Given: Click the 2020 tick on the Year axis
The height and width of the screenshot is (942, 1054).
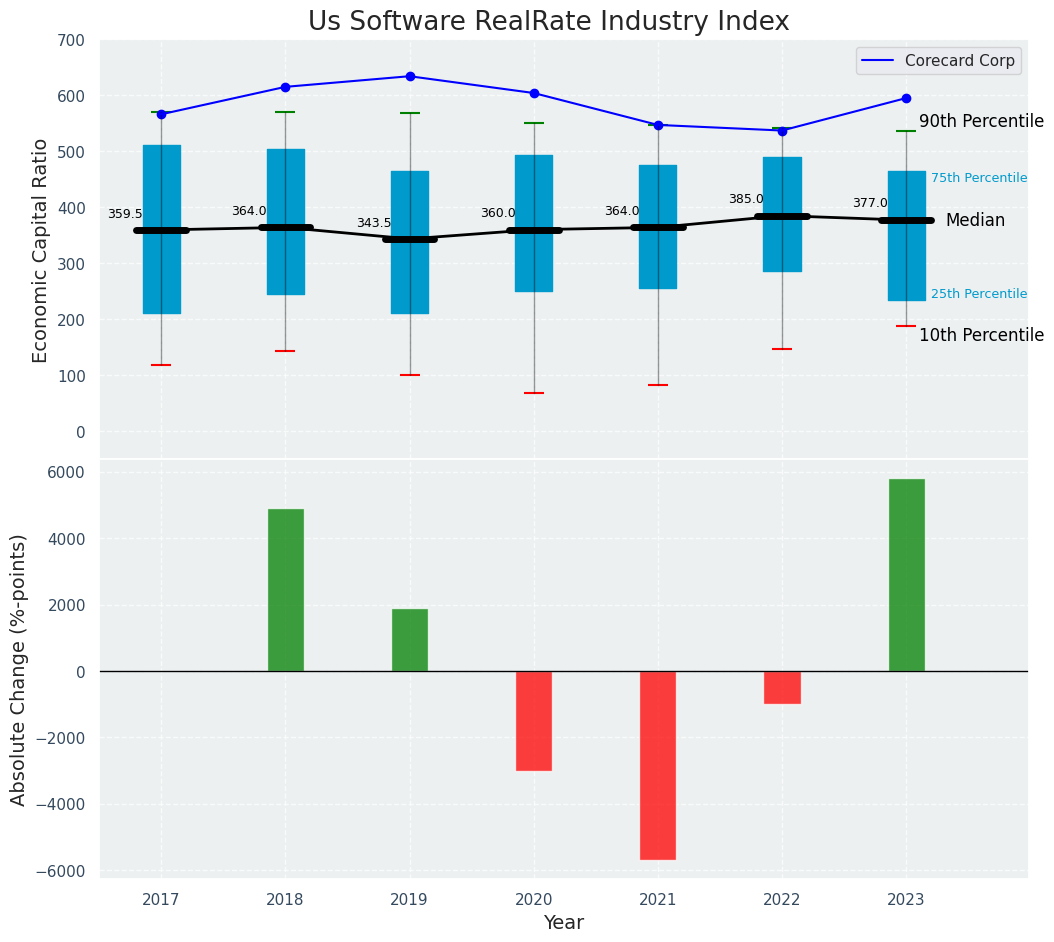Looking at the screenshot, I should [x=534, y=900].
